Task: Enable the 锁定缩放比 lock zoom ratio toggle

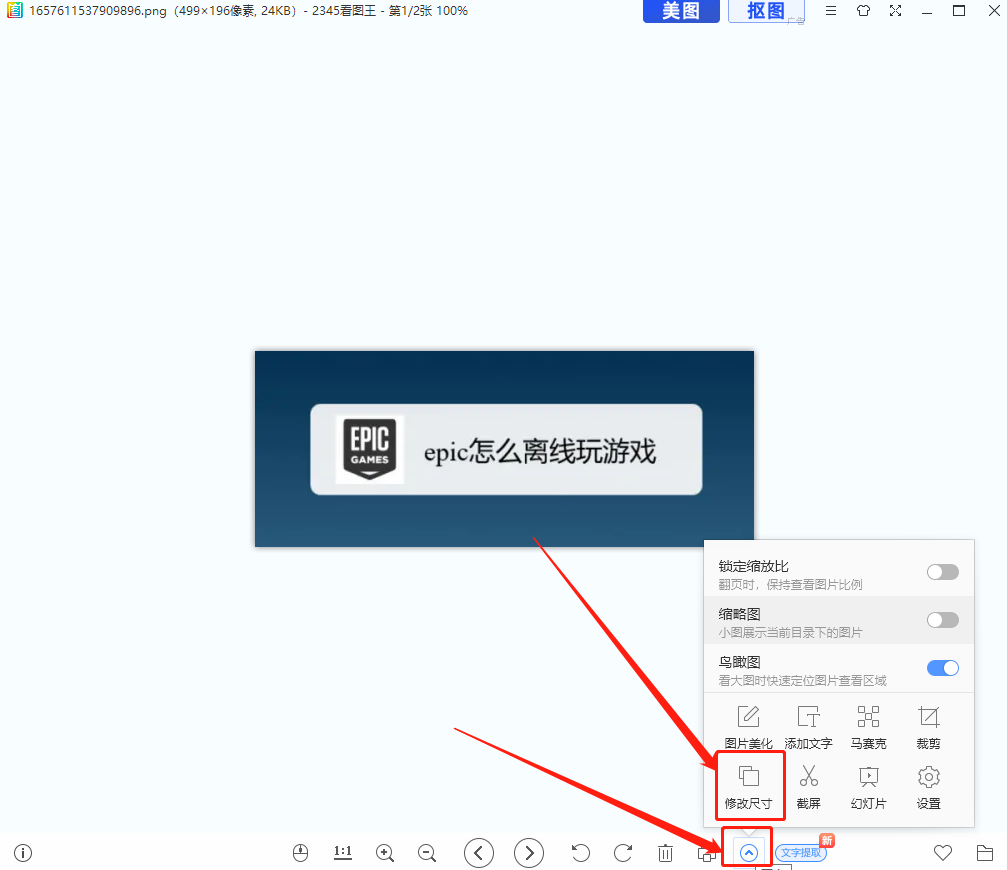Action: pyautogui.click(x=941, y=571)
